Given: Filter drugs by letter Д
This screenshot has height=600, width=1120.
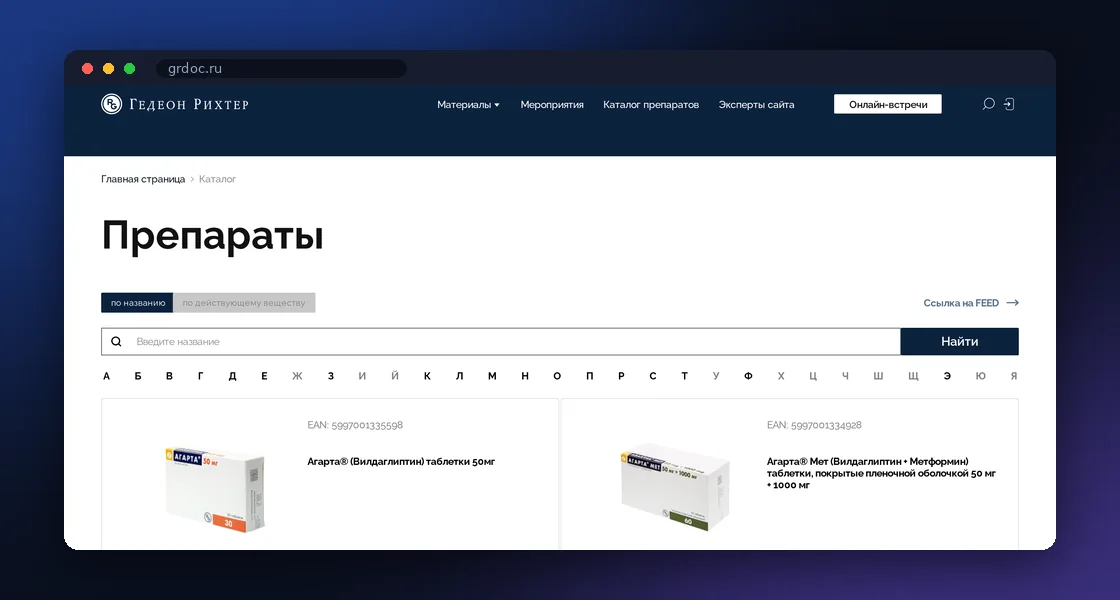Looking at the screenshot, I should click(x=232, y=376).
